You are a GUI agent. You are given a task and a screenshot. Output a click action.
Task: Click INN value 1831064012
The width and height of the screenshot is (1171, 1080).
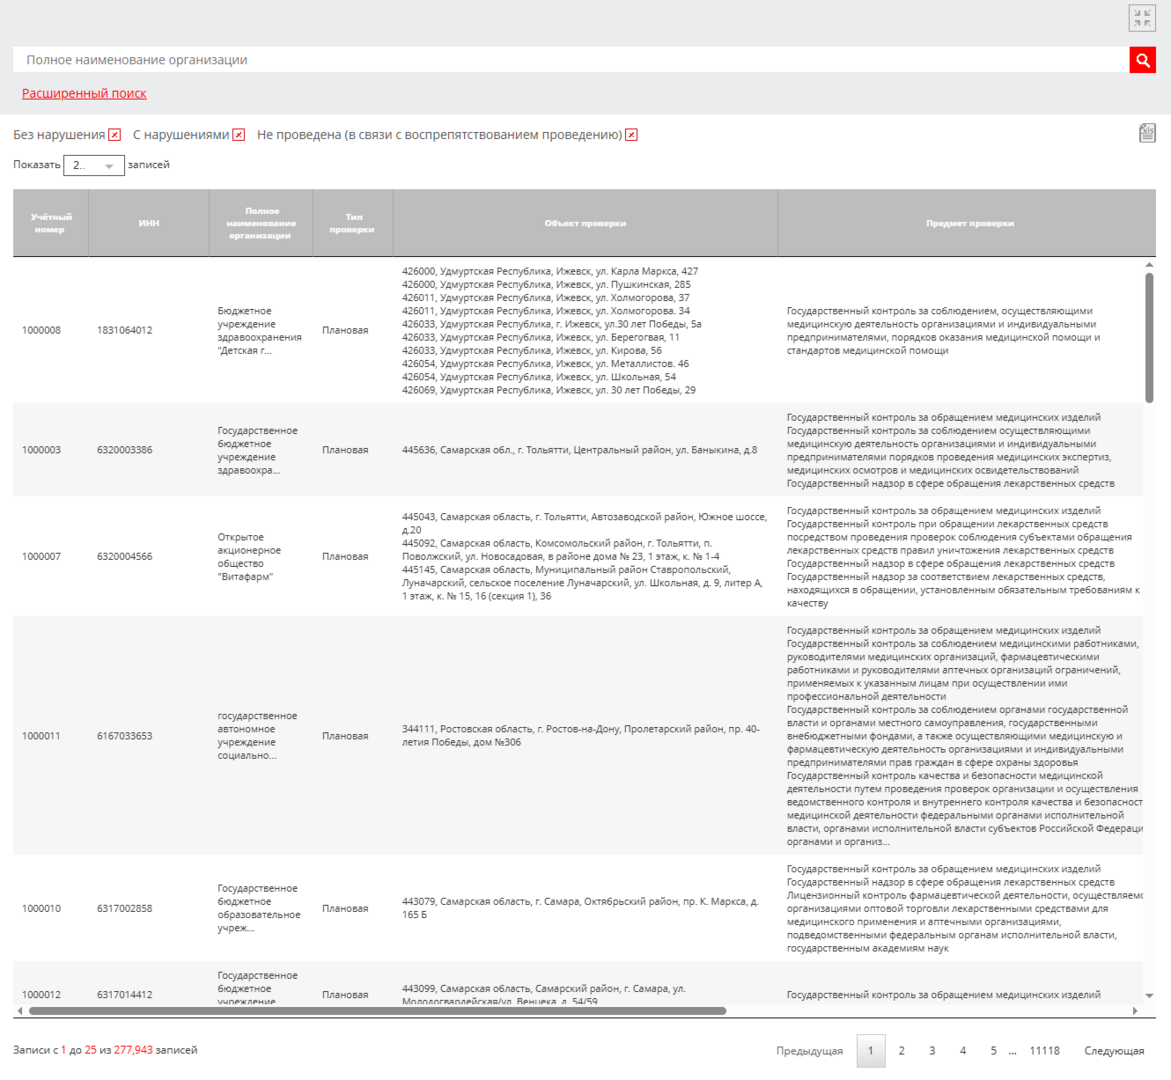tap(125, 330)
